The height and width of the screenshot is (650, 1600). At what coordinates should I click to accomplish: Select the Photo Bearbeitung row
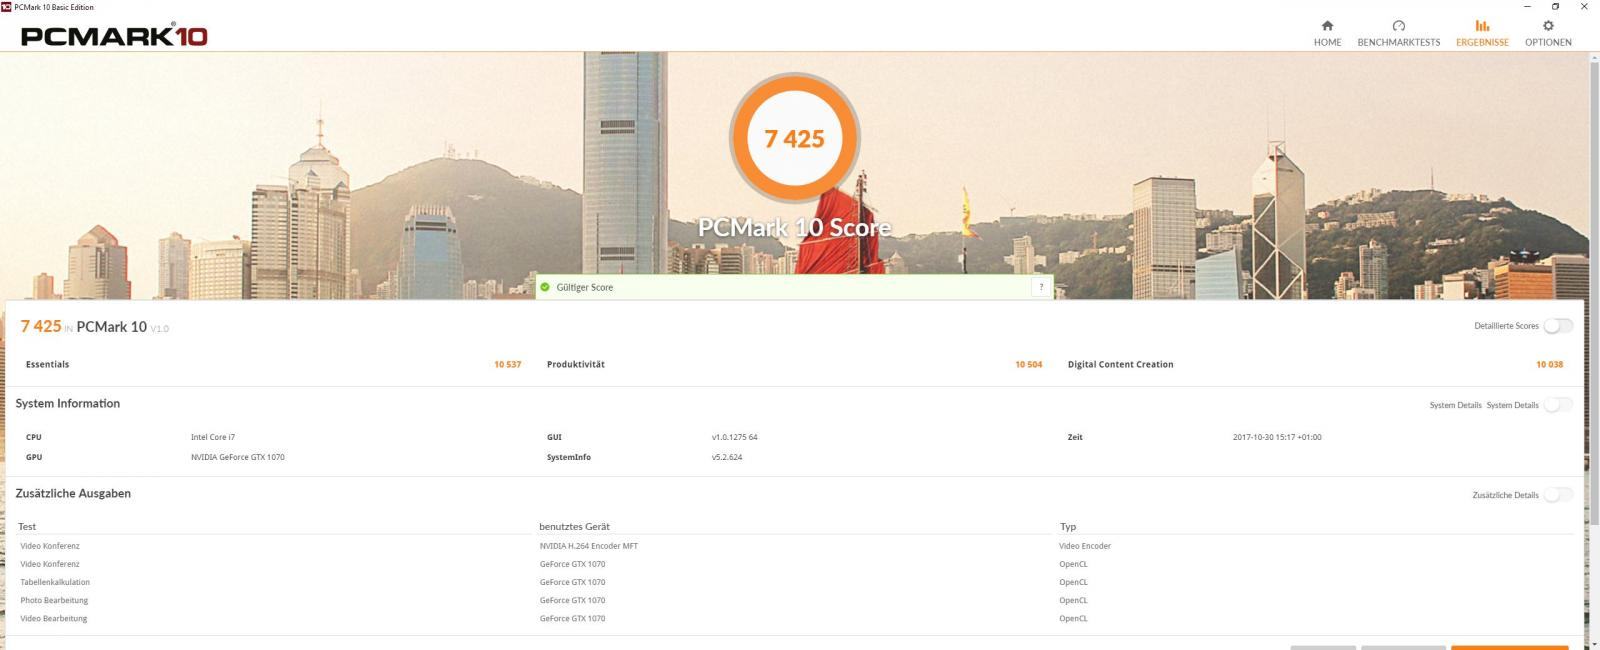[x=795, y=600]
